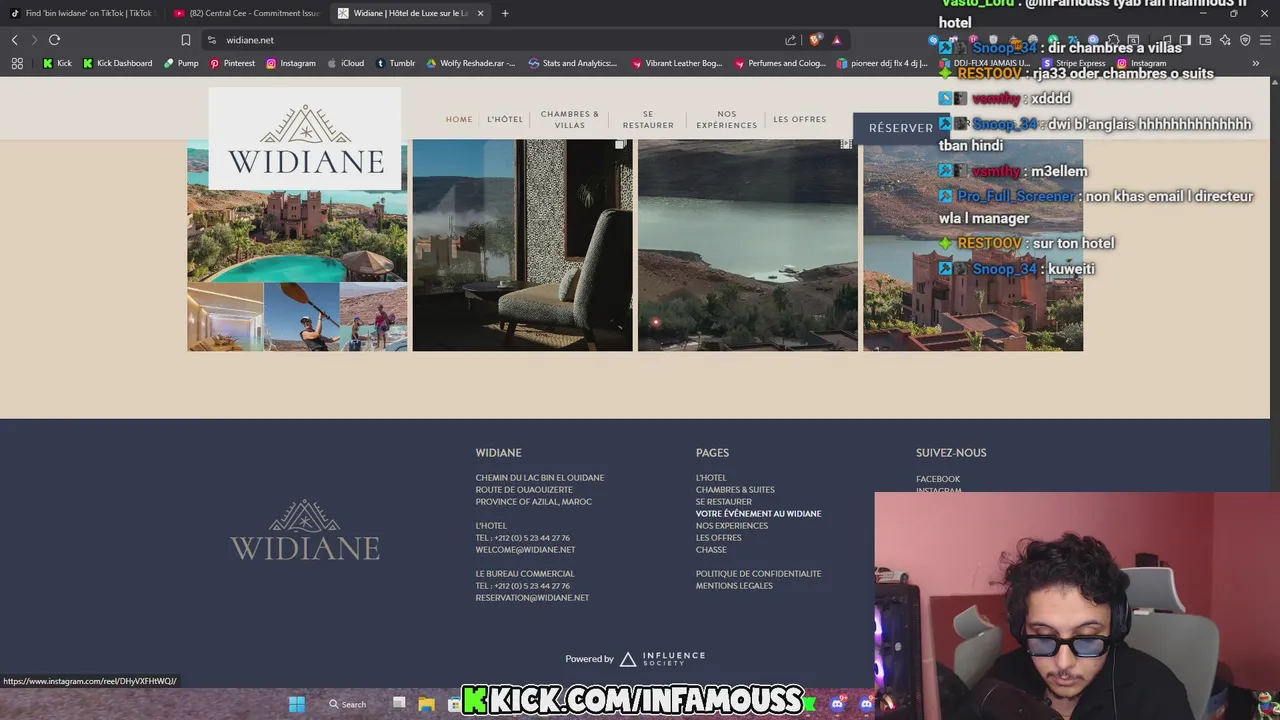Open the kasbah and pool collage thumbnail
Image resolution: width=1280 pixels, height=720 pixels.
[x=297, y=245]
